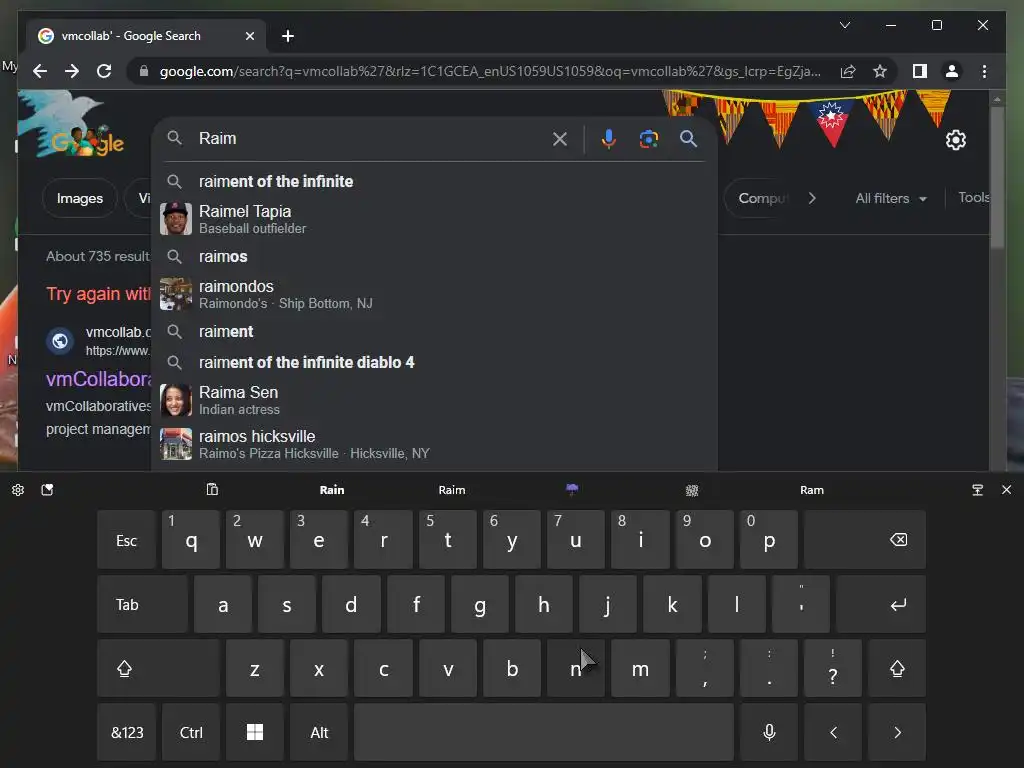This screenshot has width=1024, height=768.
Task: Tap the Esc key
Action: pyautogui.click(x=126, y=540)
